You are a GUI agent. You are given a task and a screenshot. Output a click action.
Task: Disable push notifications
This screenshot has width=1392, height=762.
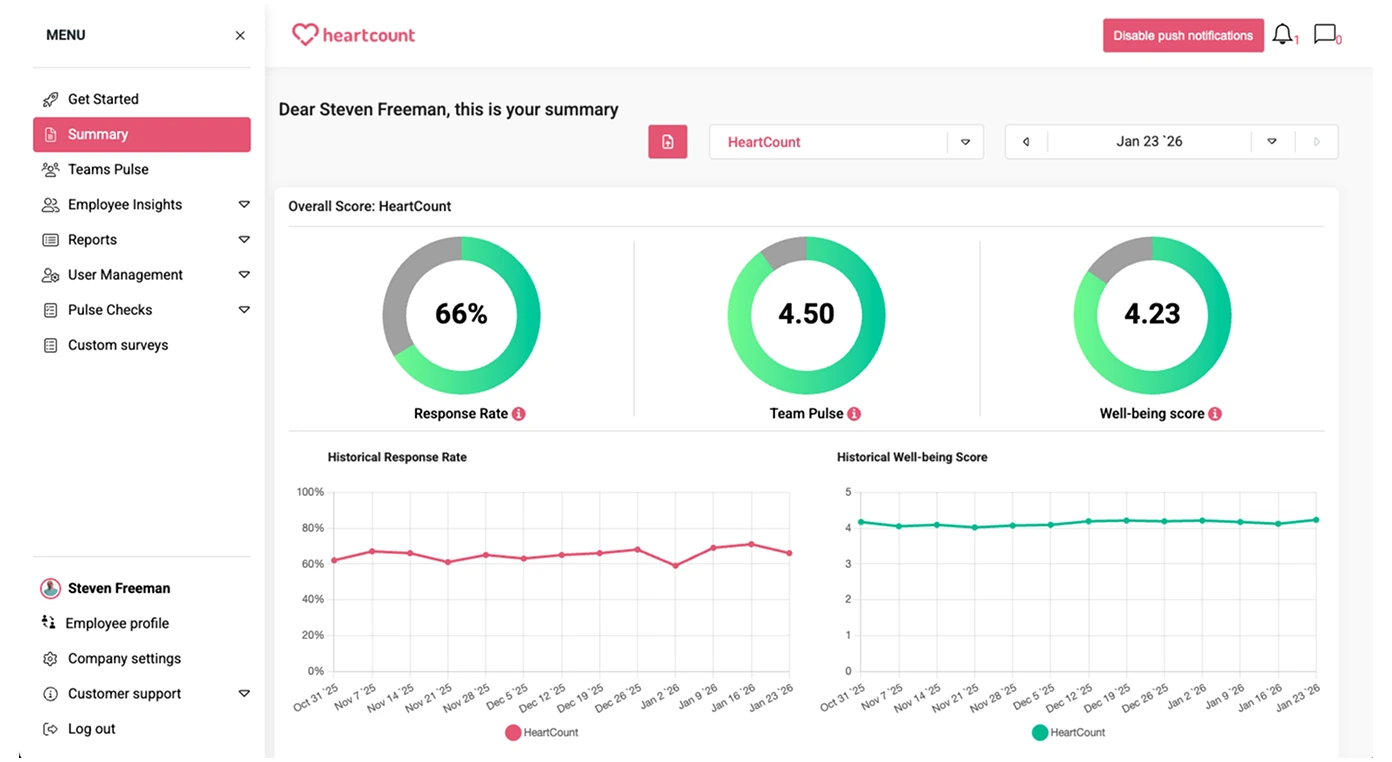tap(1182, 36)
